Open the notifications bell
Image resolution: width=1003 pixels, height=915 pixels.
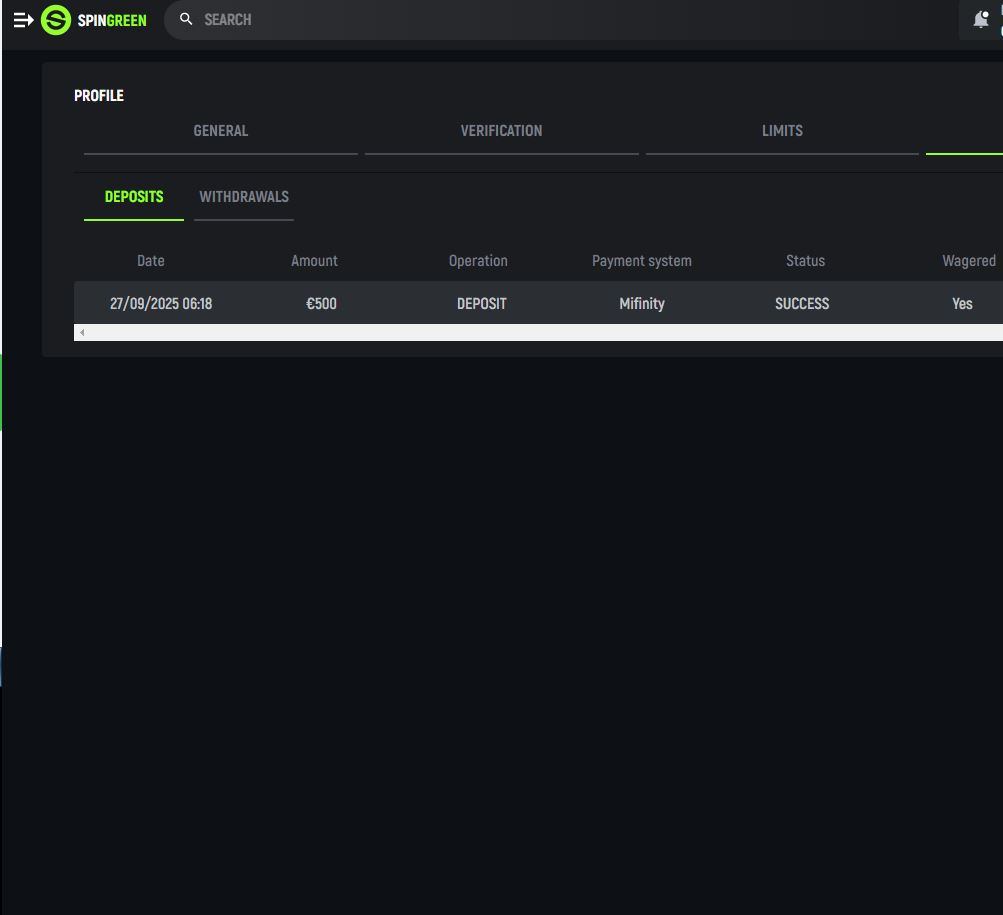coord(981,20)
